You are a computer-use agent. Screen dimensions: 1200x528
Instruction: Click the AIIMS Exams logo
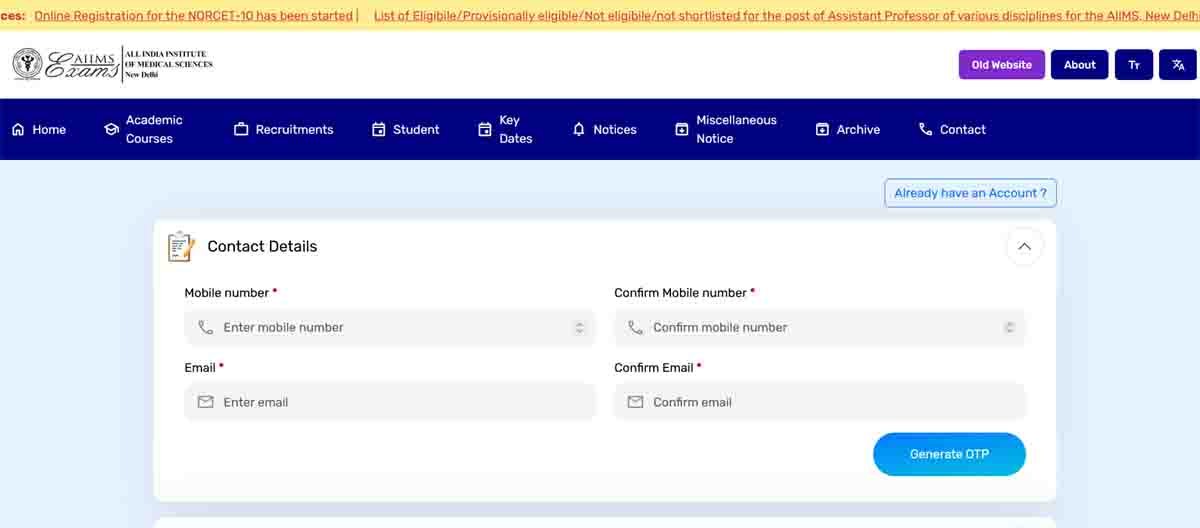(x=112, y=64)
